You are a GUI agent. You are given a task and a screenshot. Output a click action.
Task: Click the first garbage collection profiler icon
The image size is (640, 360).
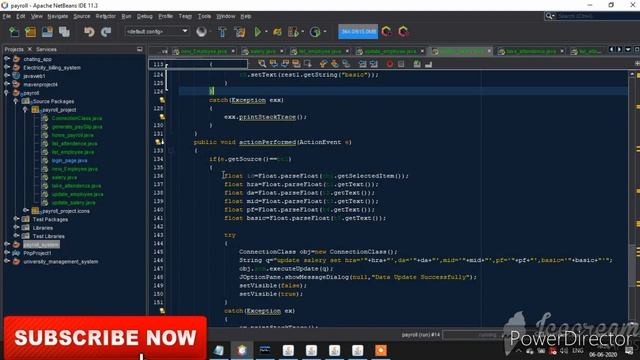point(386,32)
